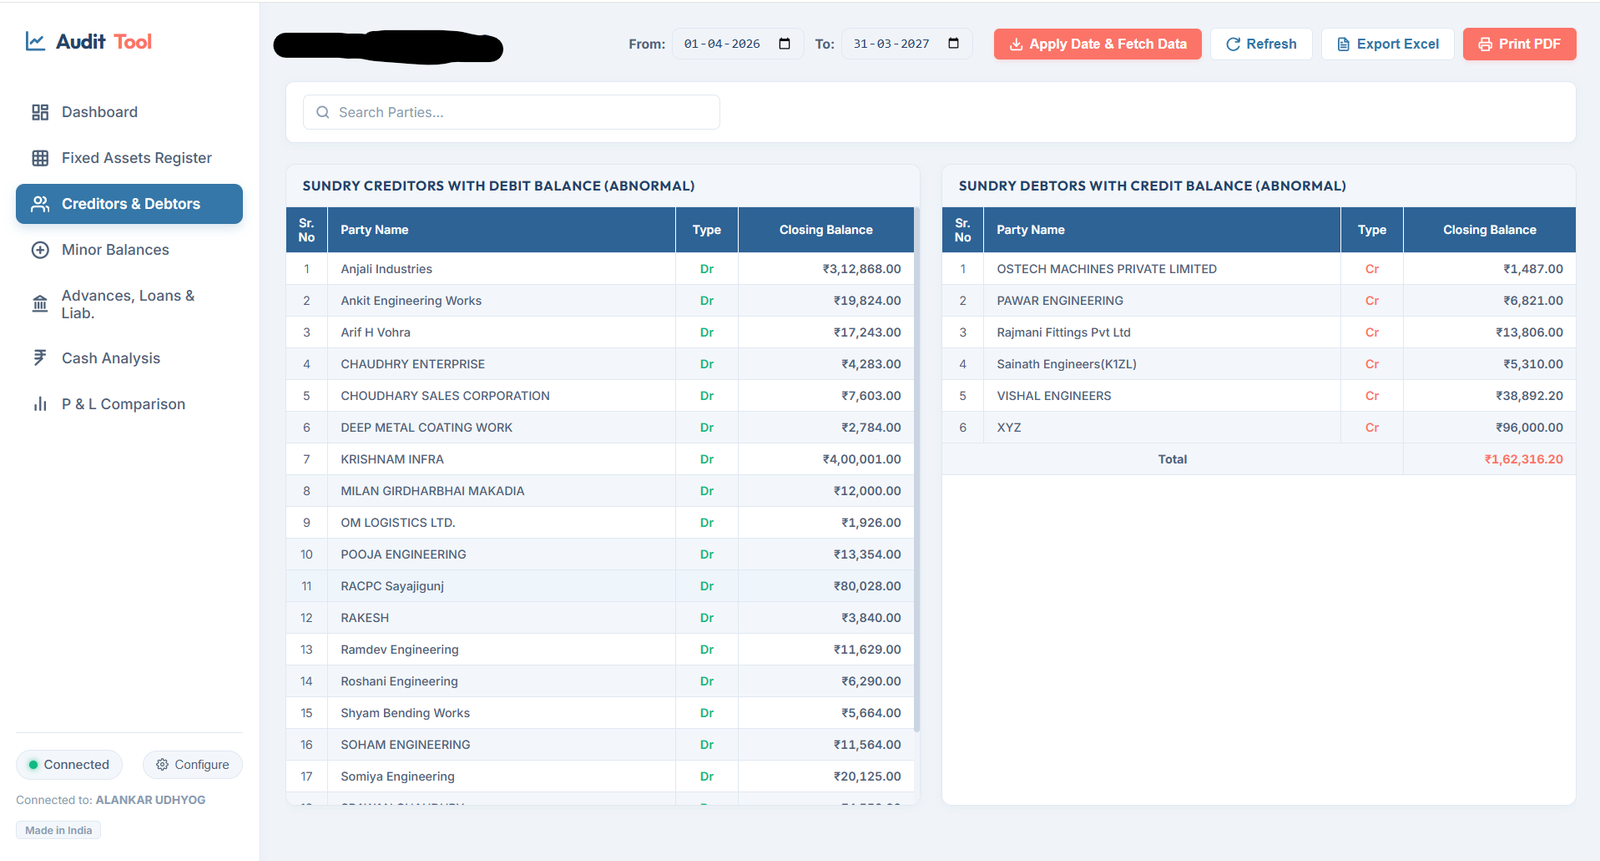Click OM LOGISTICS LTD. party
Viewport: 1600px width, 861px height.
tap(398, 523)
